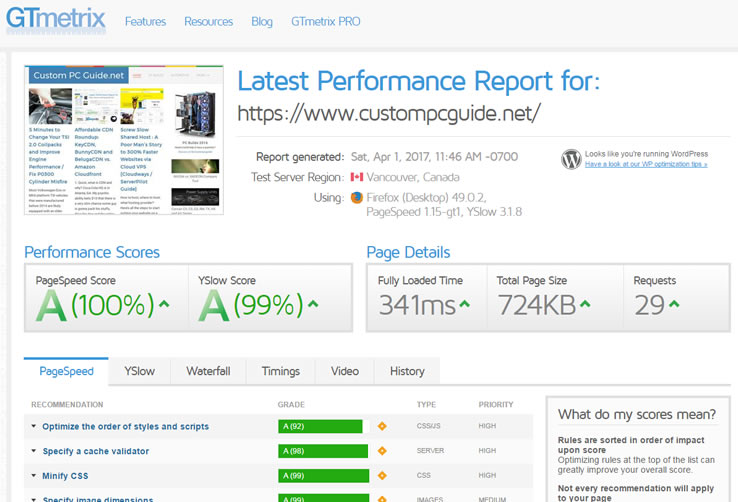Click the Canada flag icon
Screen dimensions: 738x502
357,177
